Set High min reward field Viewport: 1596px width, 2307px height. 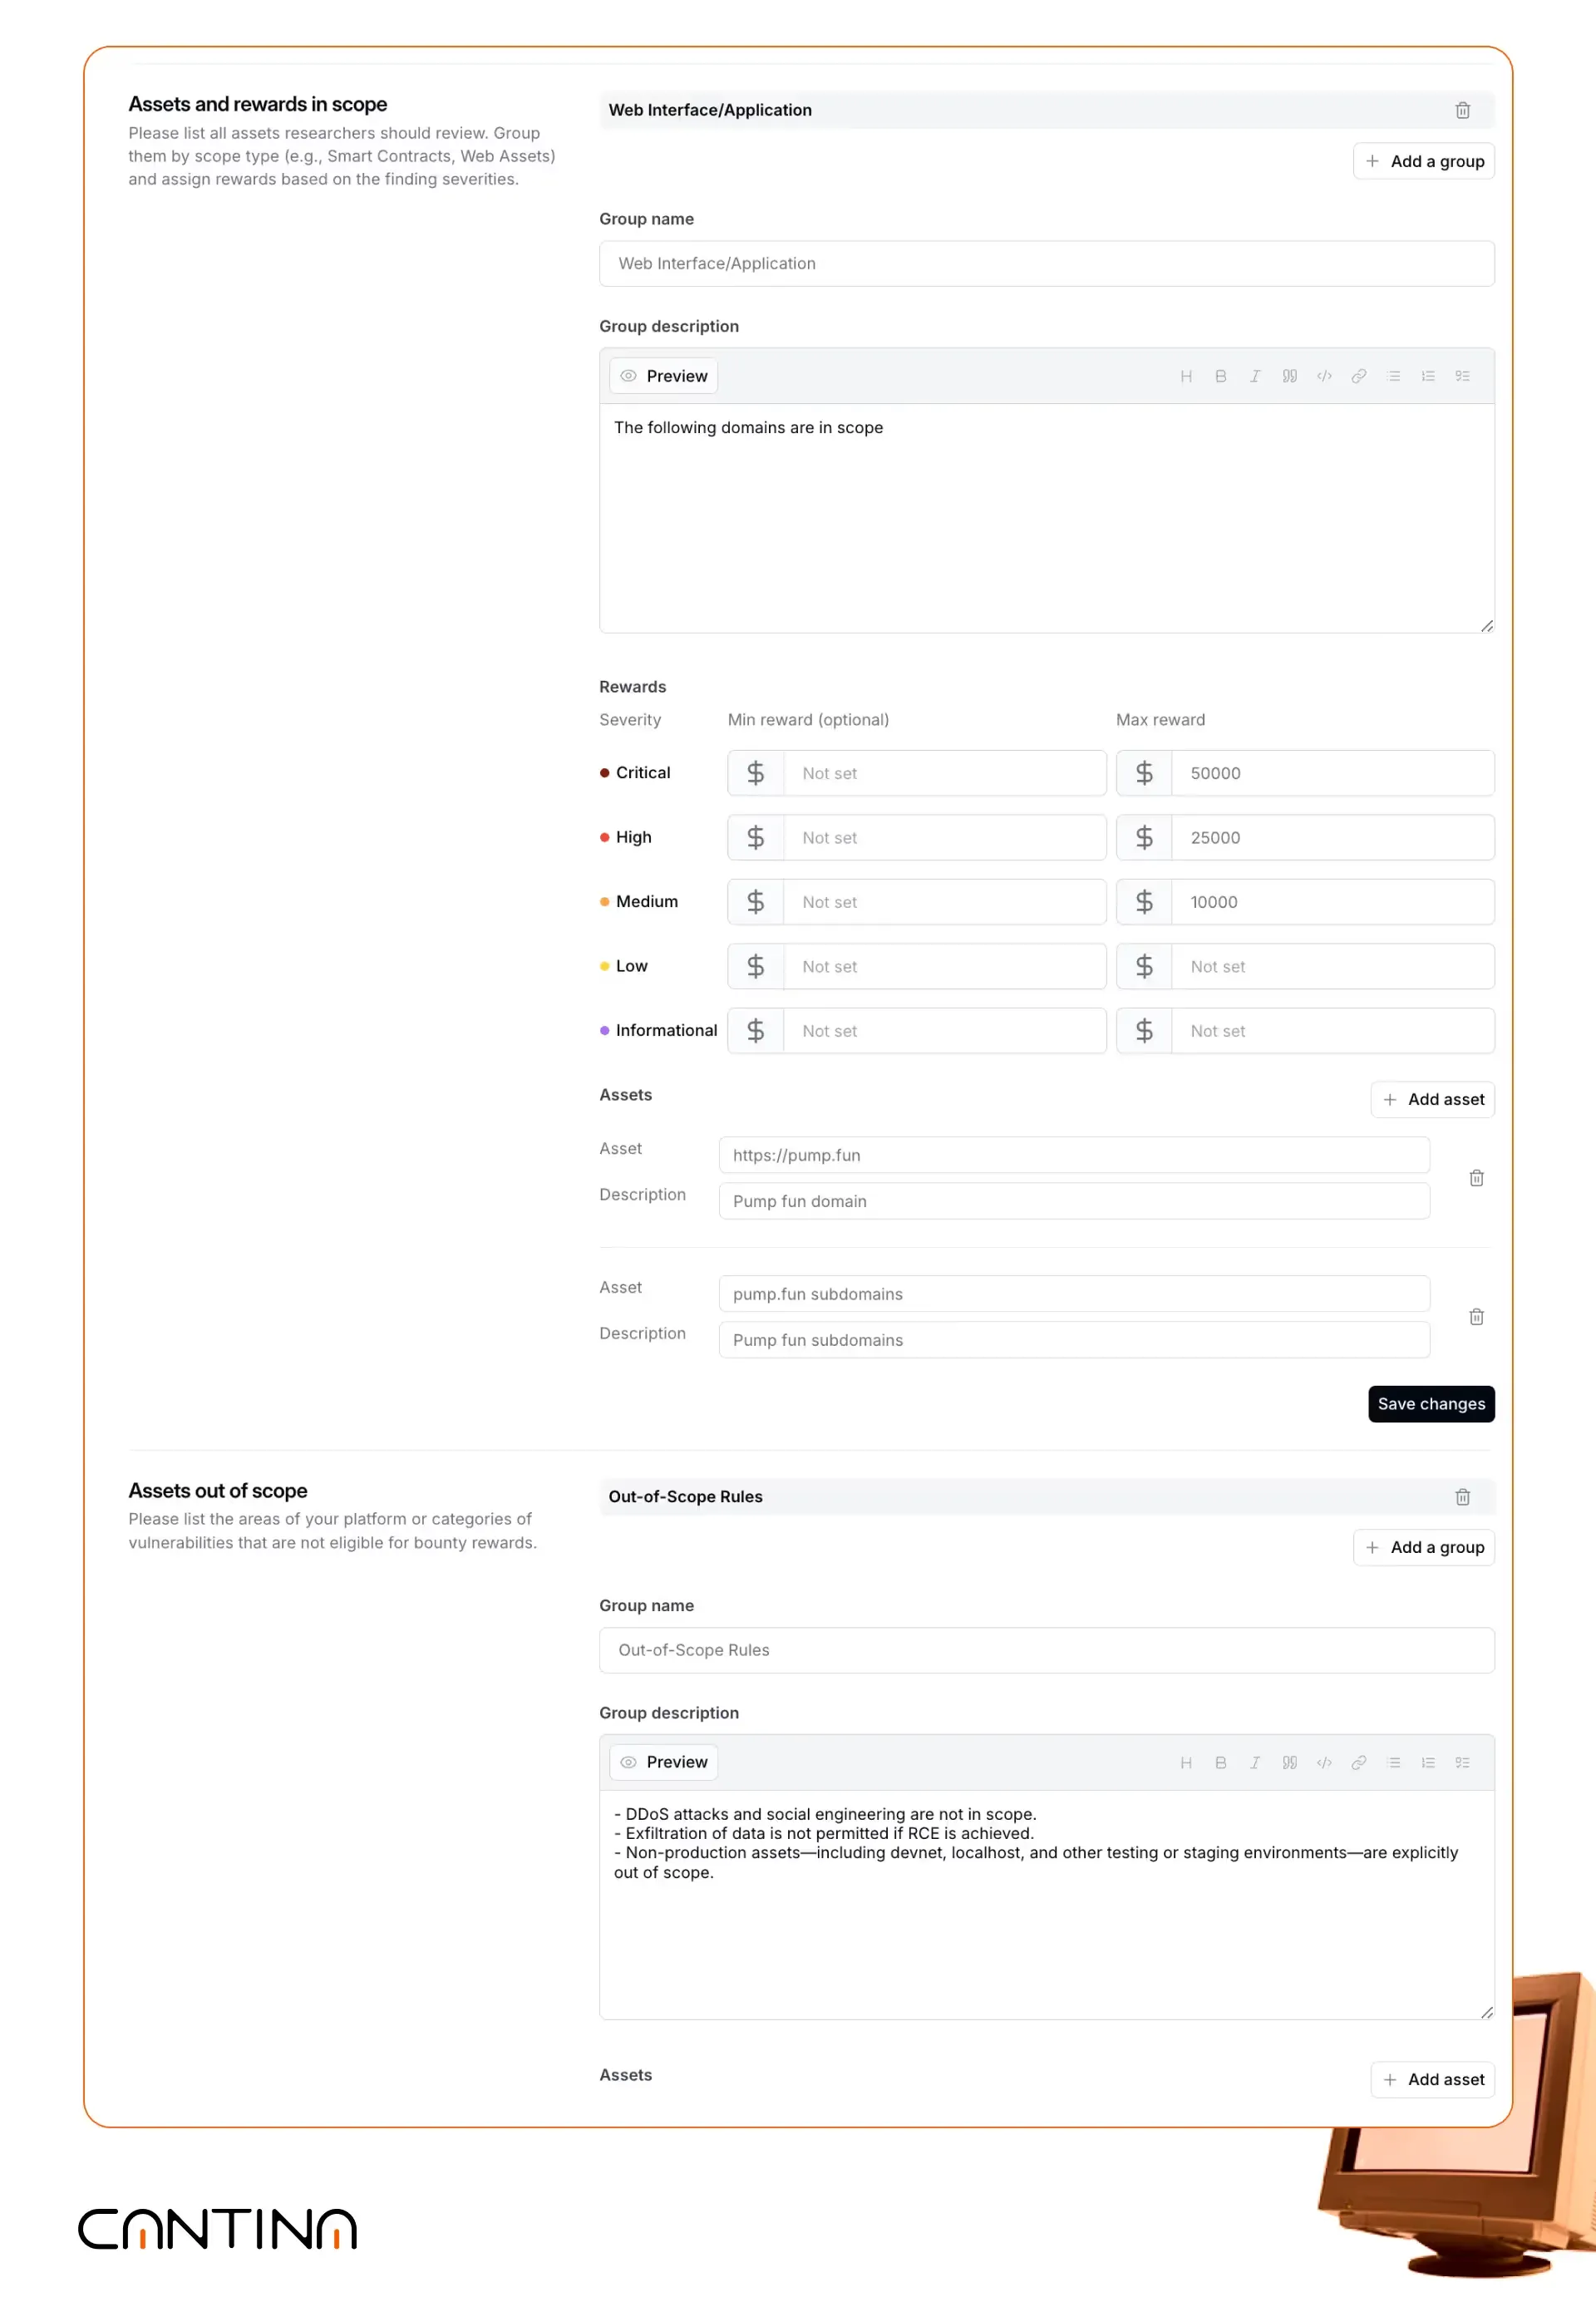[x=916, y=837]
